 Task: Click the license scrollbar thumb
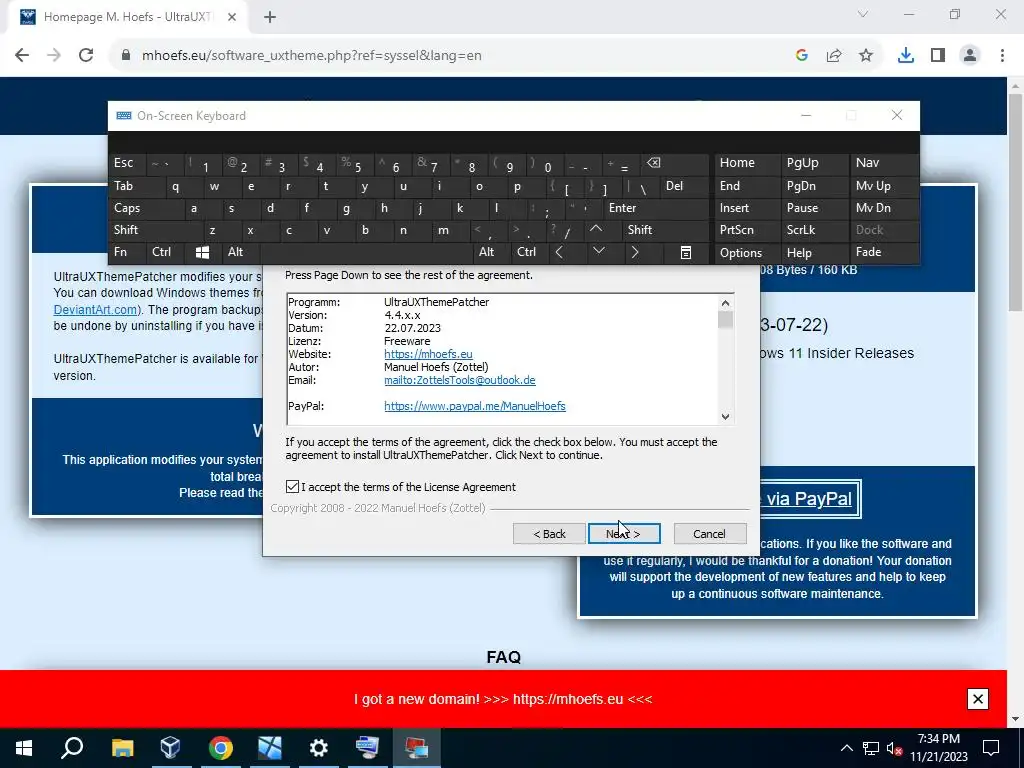click(x=725, y=320)
